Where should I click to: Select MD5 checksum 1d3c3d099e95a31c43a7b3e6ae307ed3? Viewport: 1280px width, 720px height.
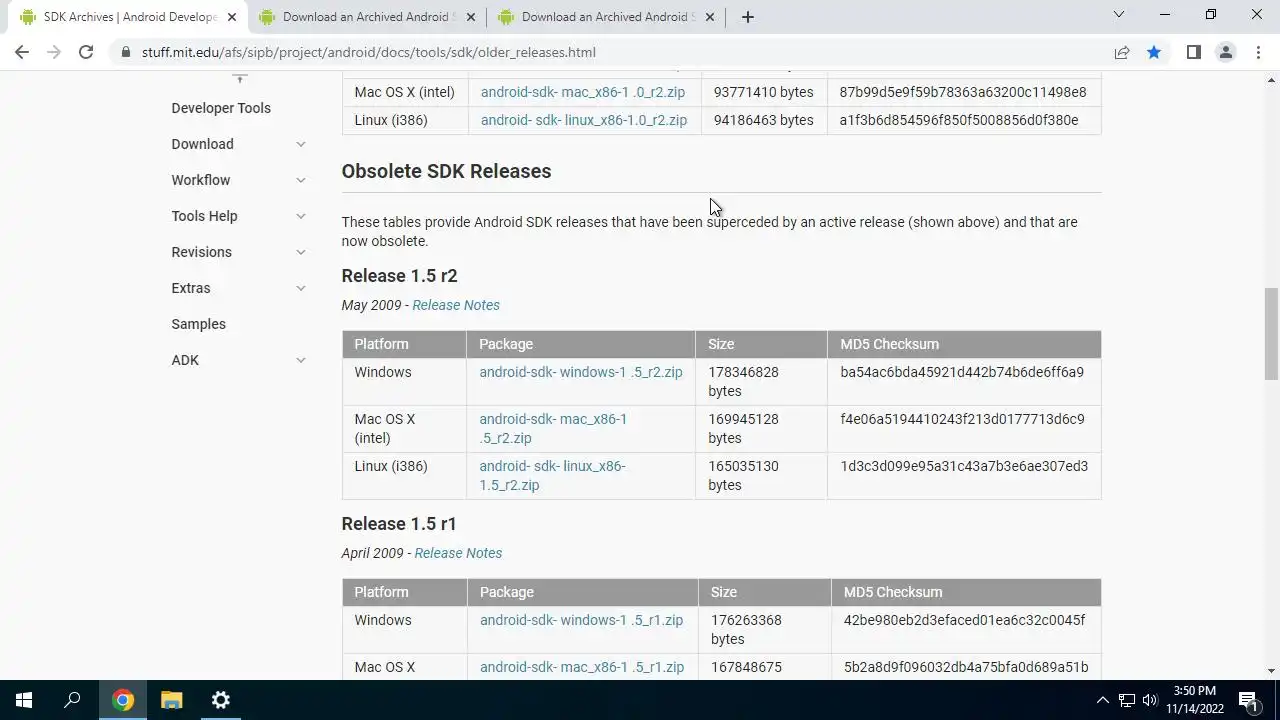coord(964,466)
